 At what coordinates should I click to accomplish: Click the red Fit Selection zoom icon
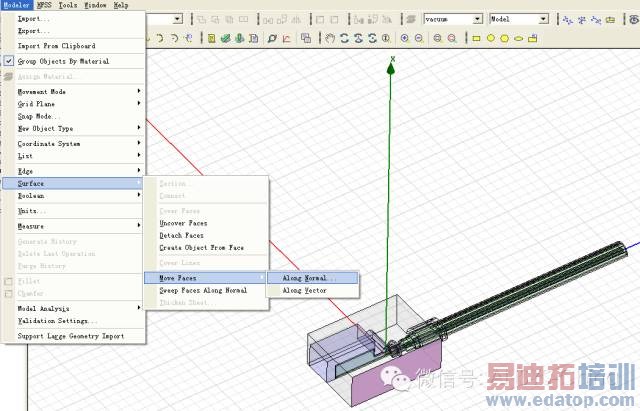click(452, 38)
